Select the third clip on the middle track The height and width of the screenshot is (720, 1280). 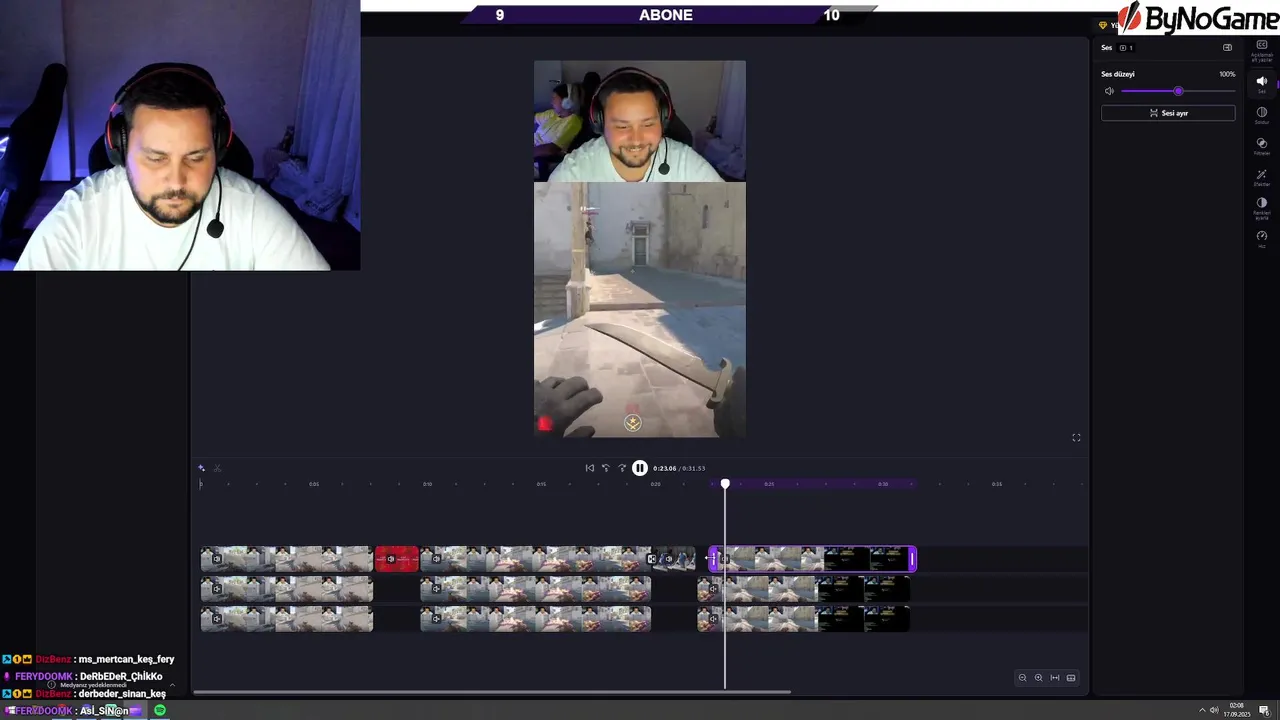804,589
